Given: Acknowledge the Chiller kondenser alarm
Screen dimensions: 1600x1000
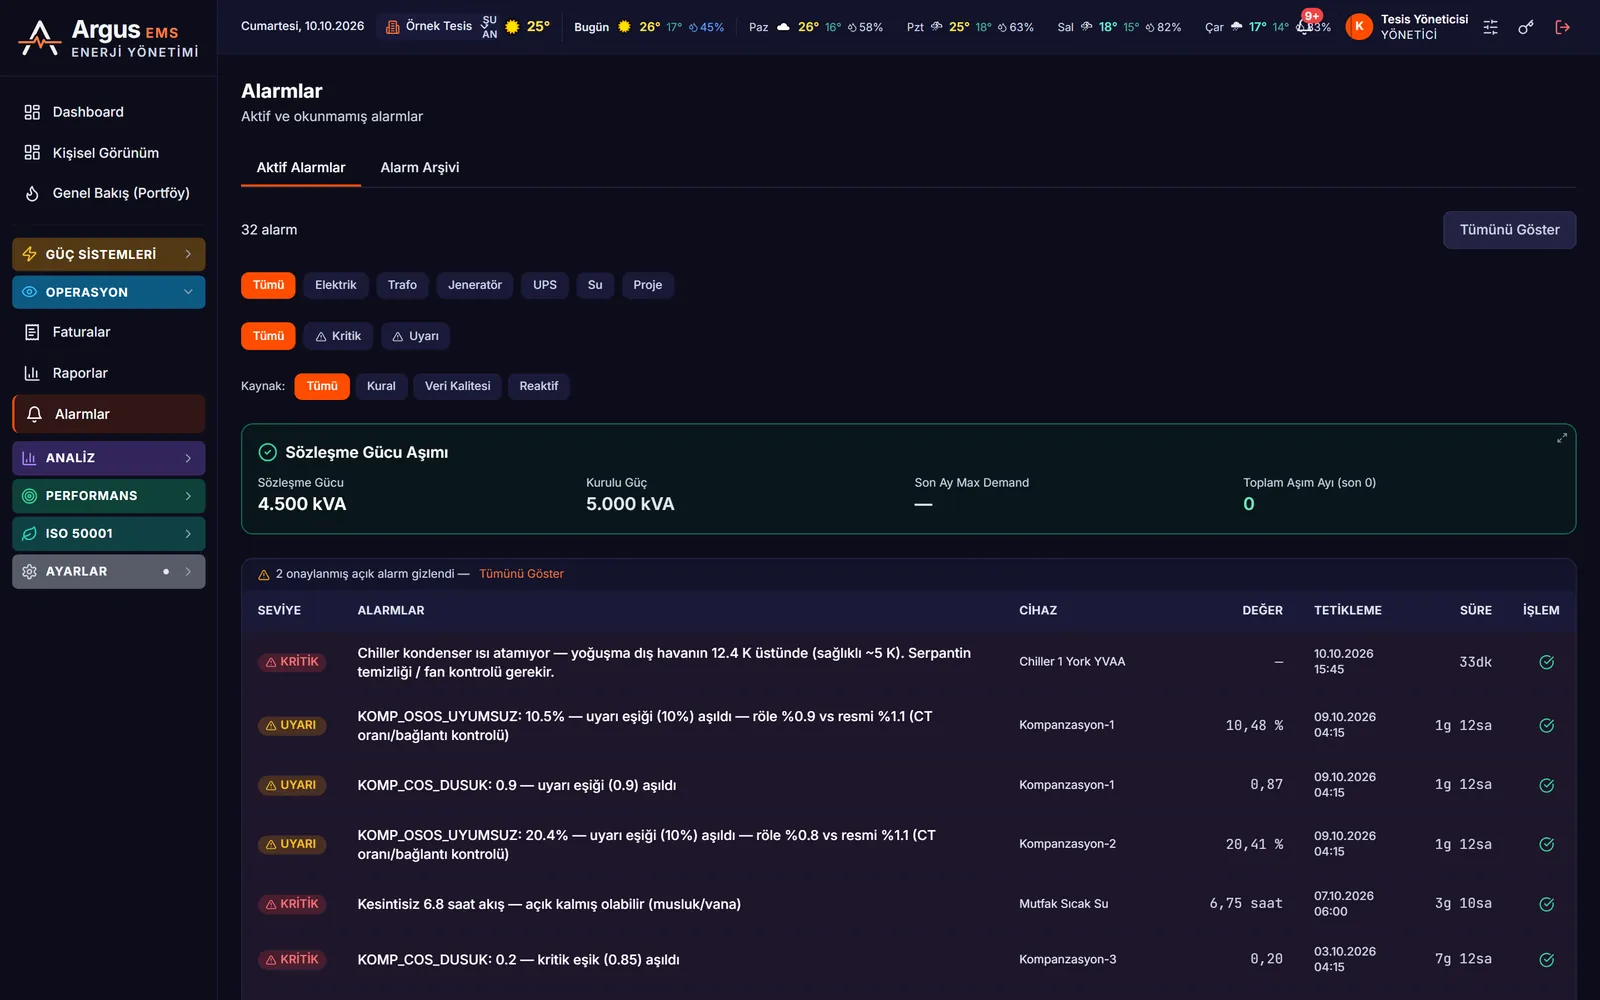Looking at the screenshot, I should pyautogui.click(x=1546, y=662).
